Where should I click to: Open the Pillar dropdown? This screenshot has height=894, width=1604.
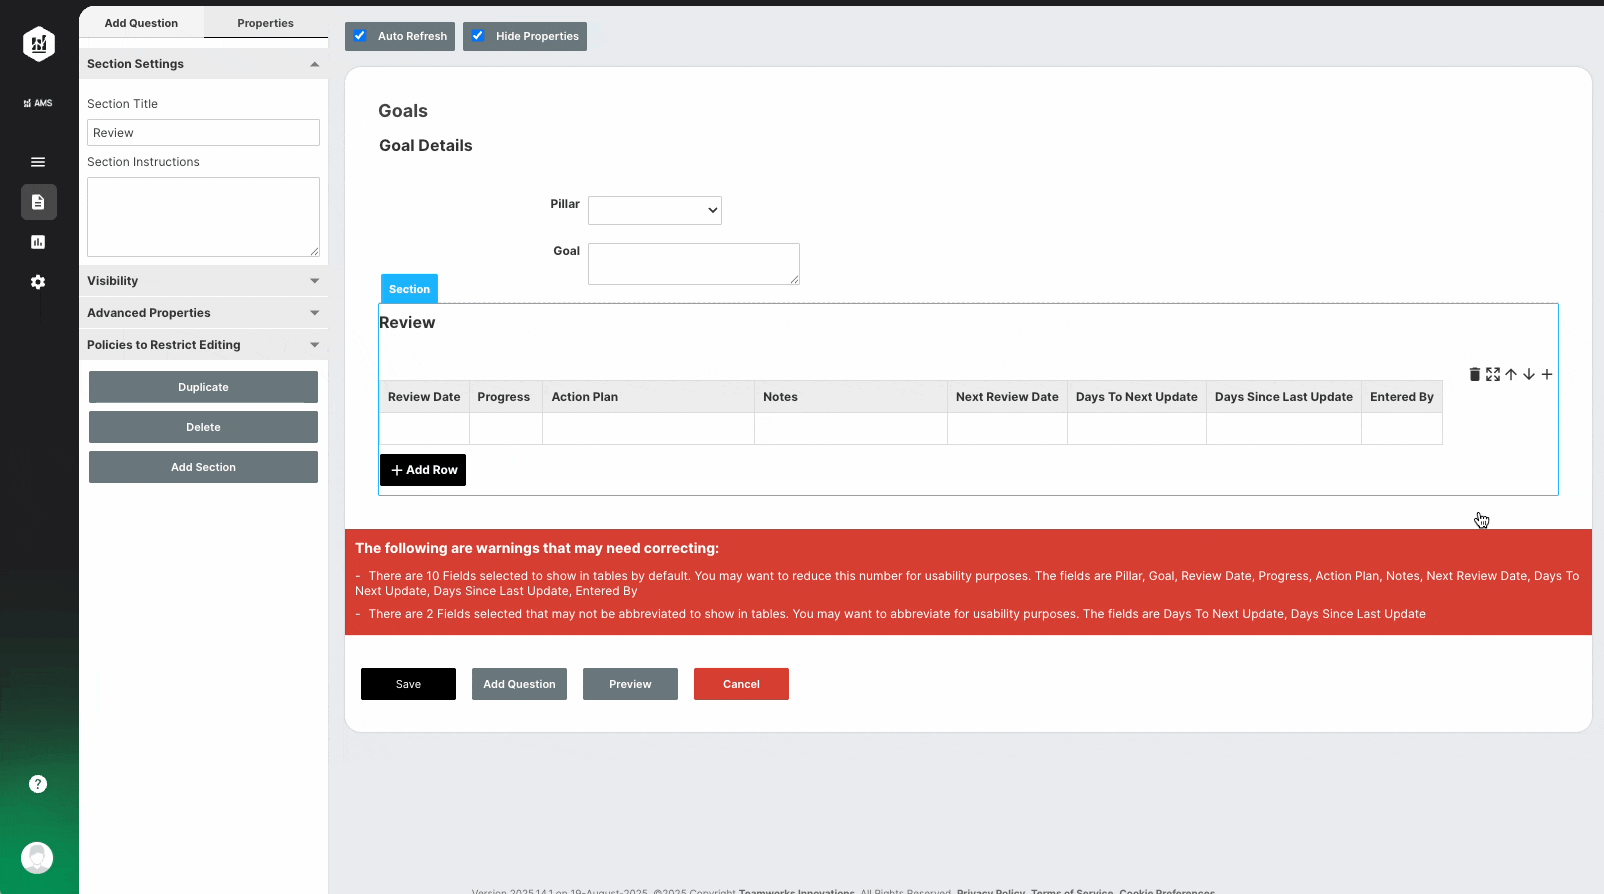(655, 210)
